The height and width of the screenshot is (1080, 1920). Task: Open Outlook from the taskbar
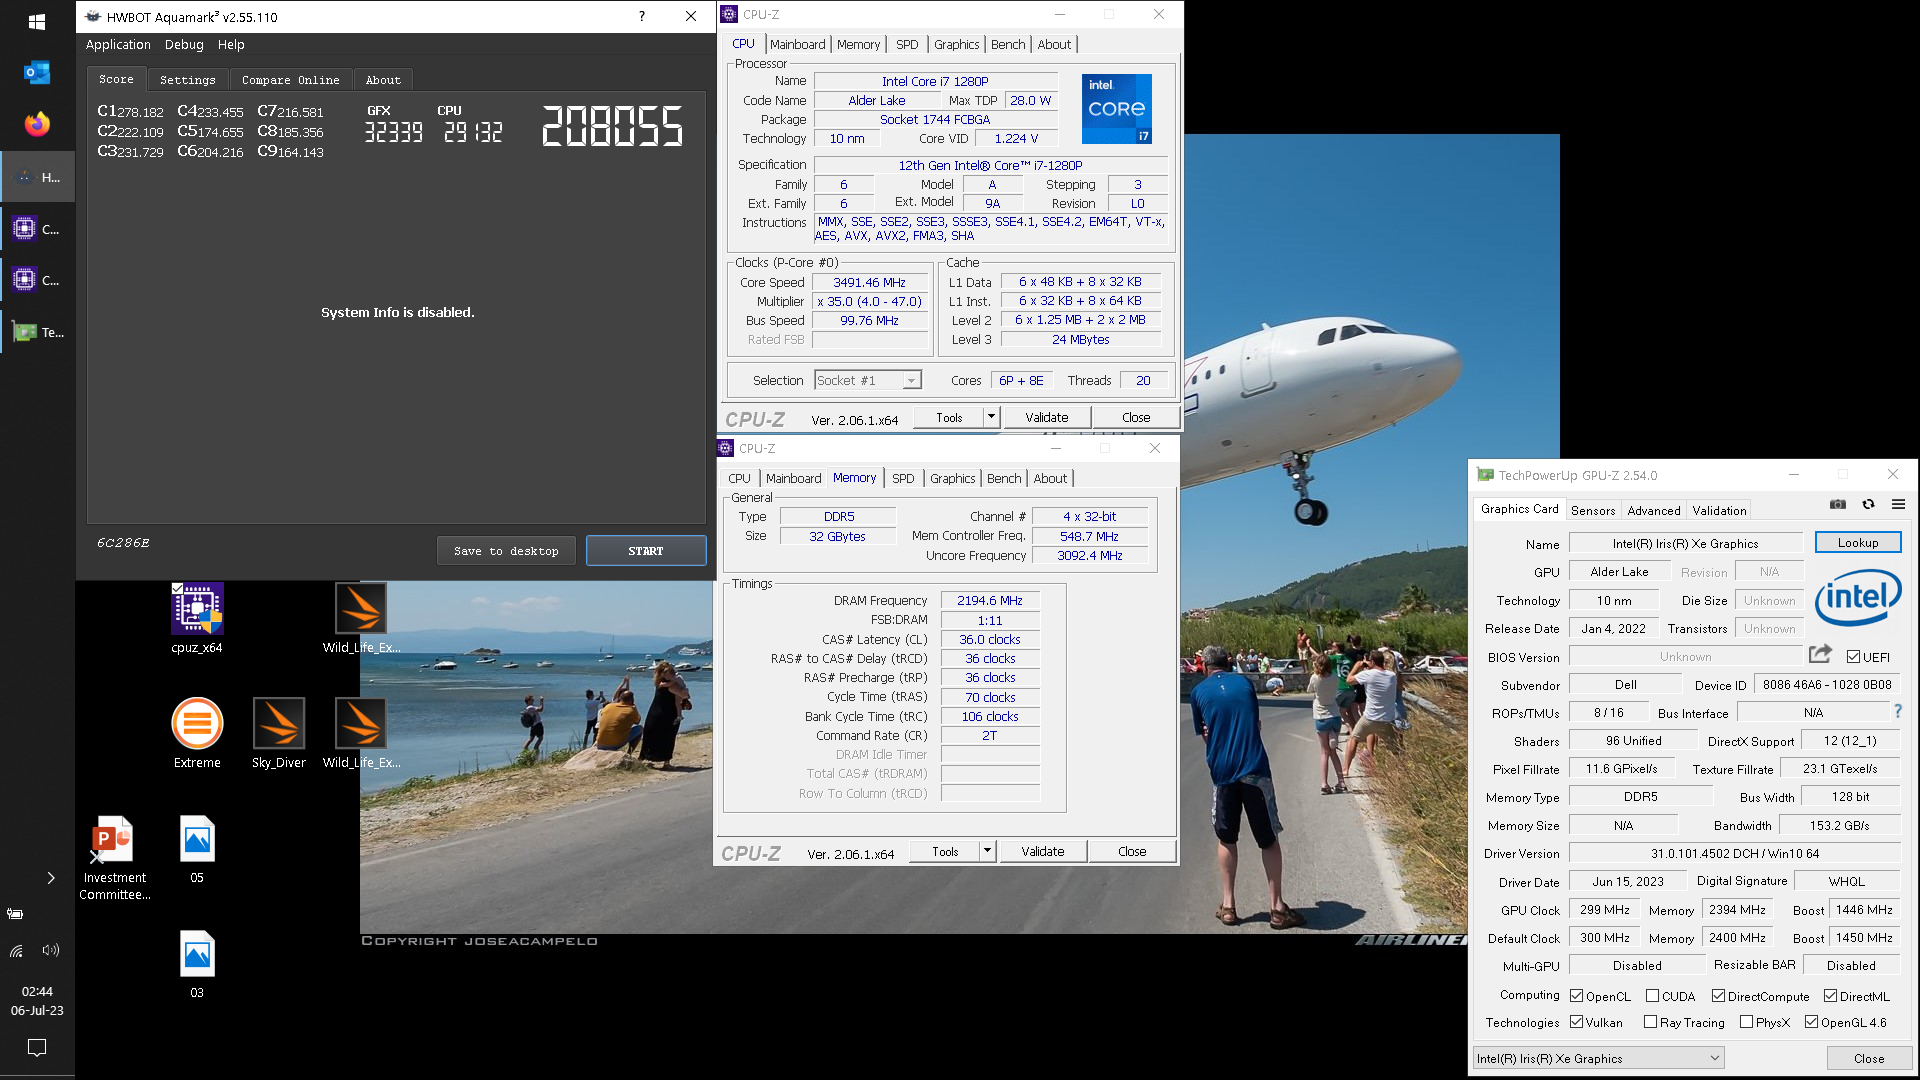click(x=37, y=72)
